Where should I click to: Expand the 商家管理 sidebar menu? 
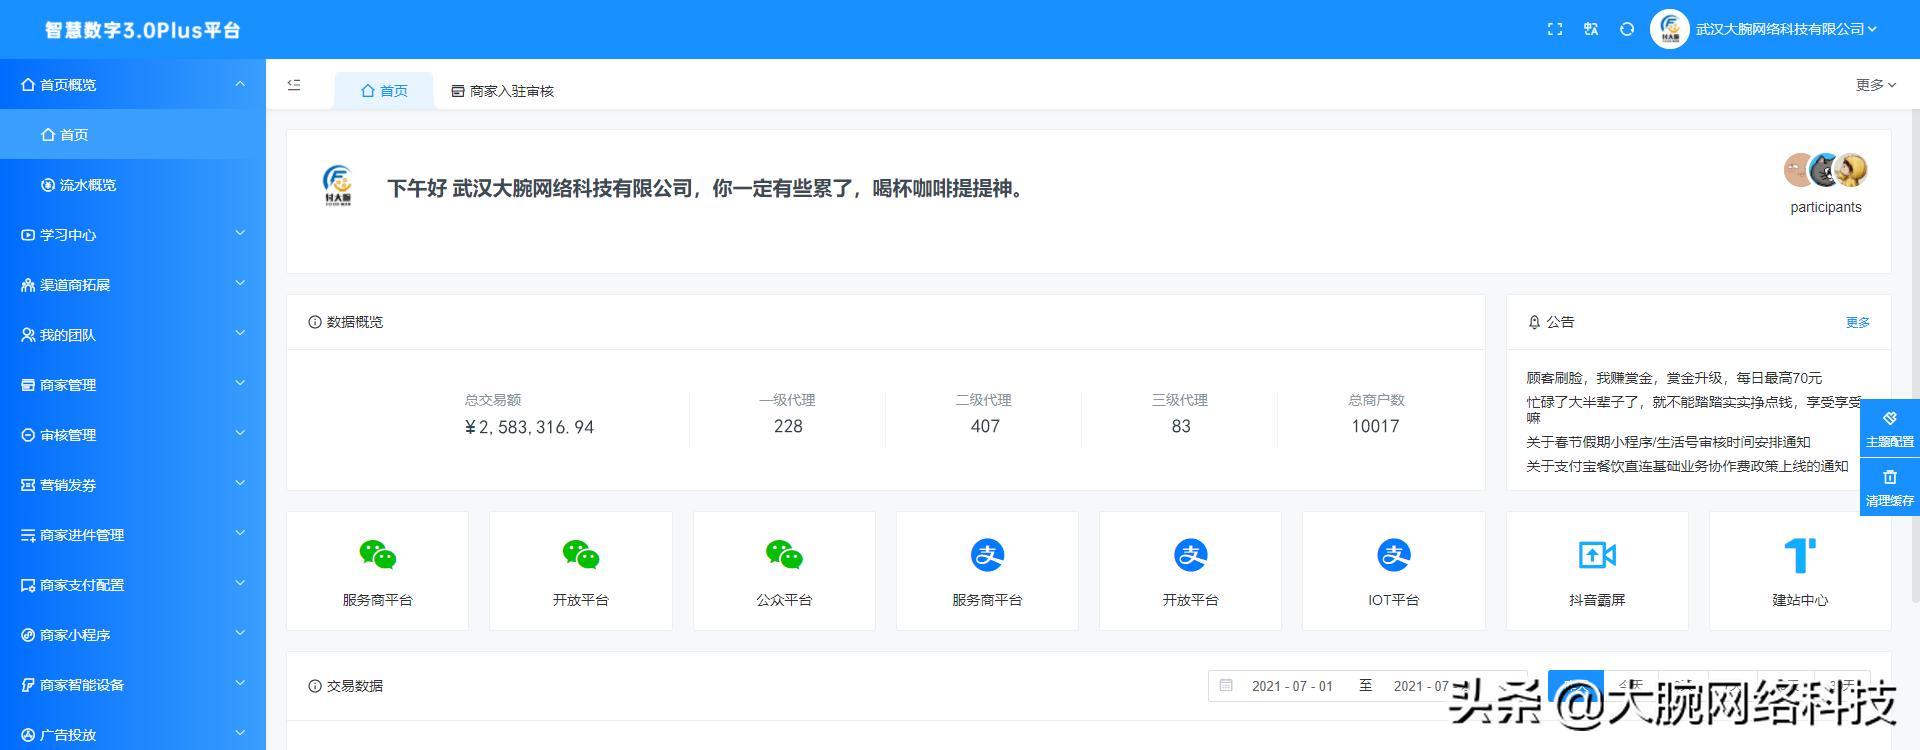133,385
